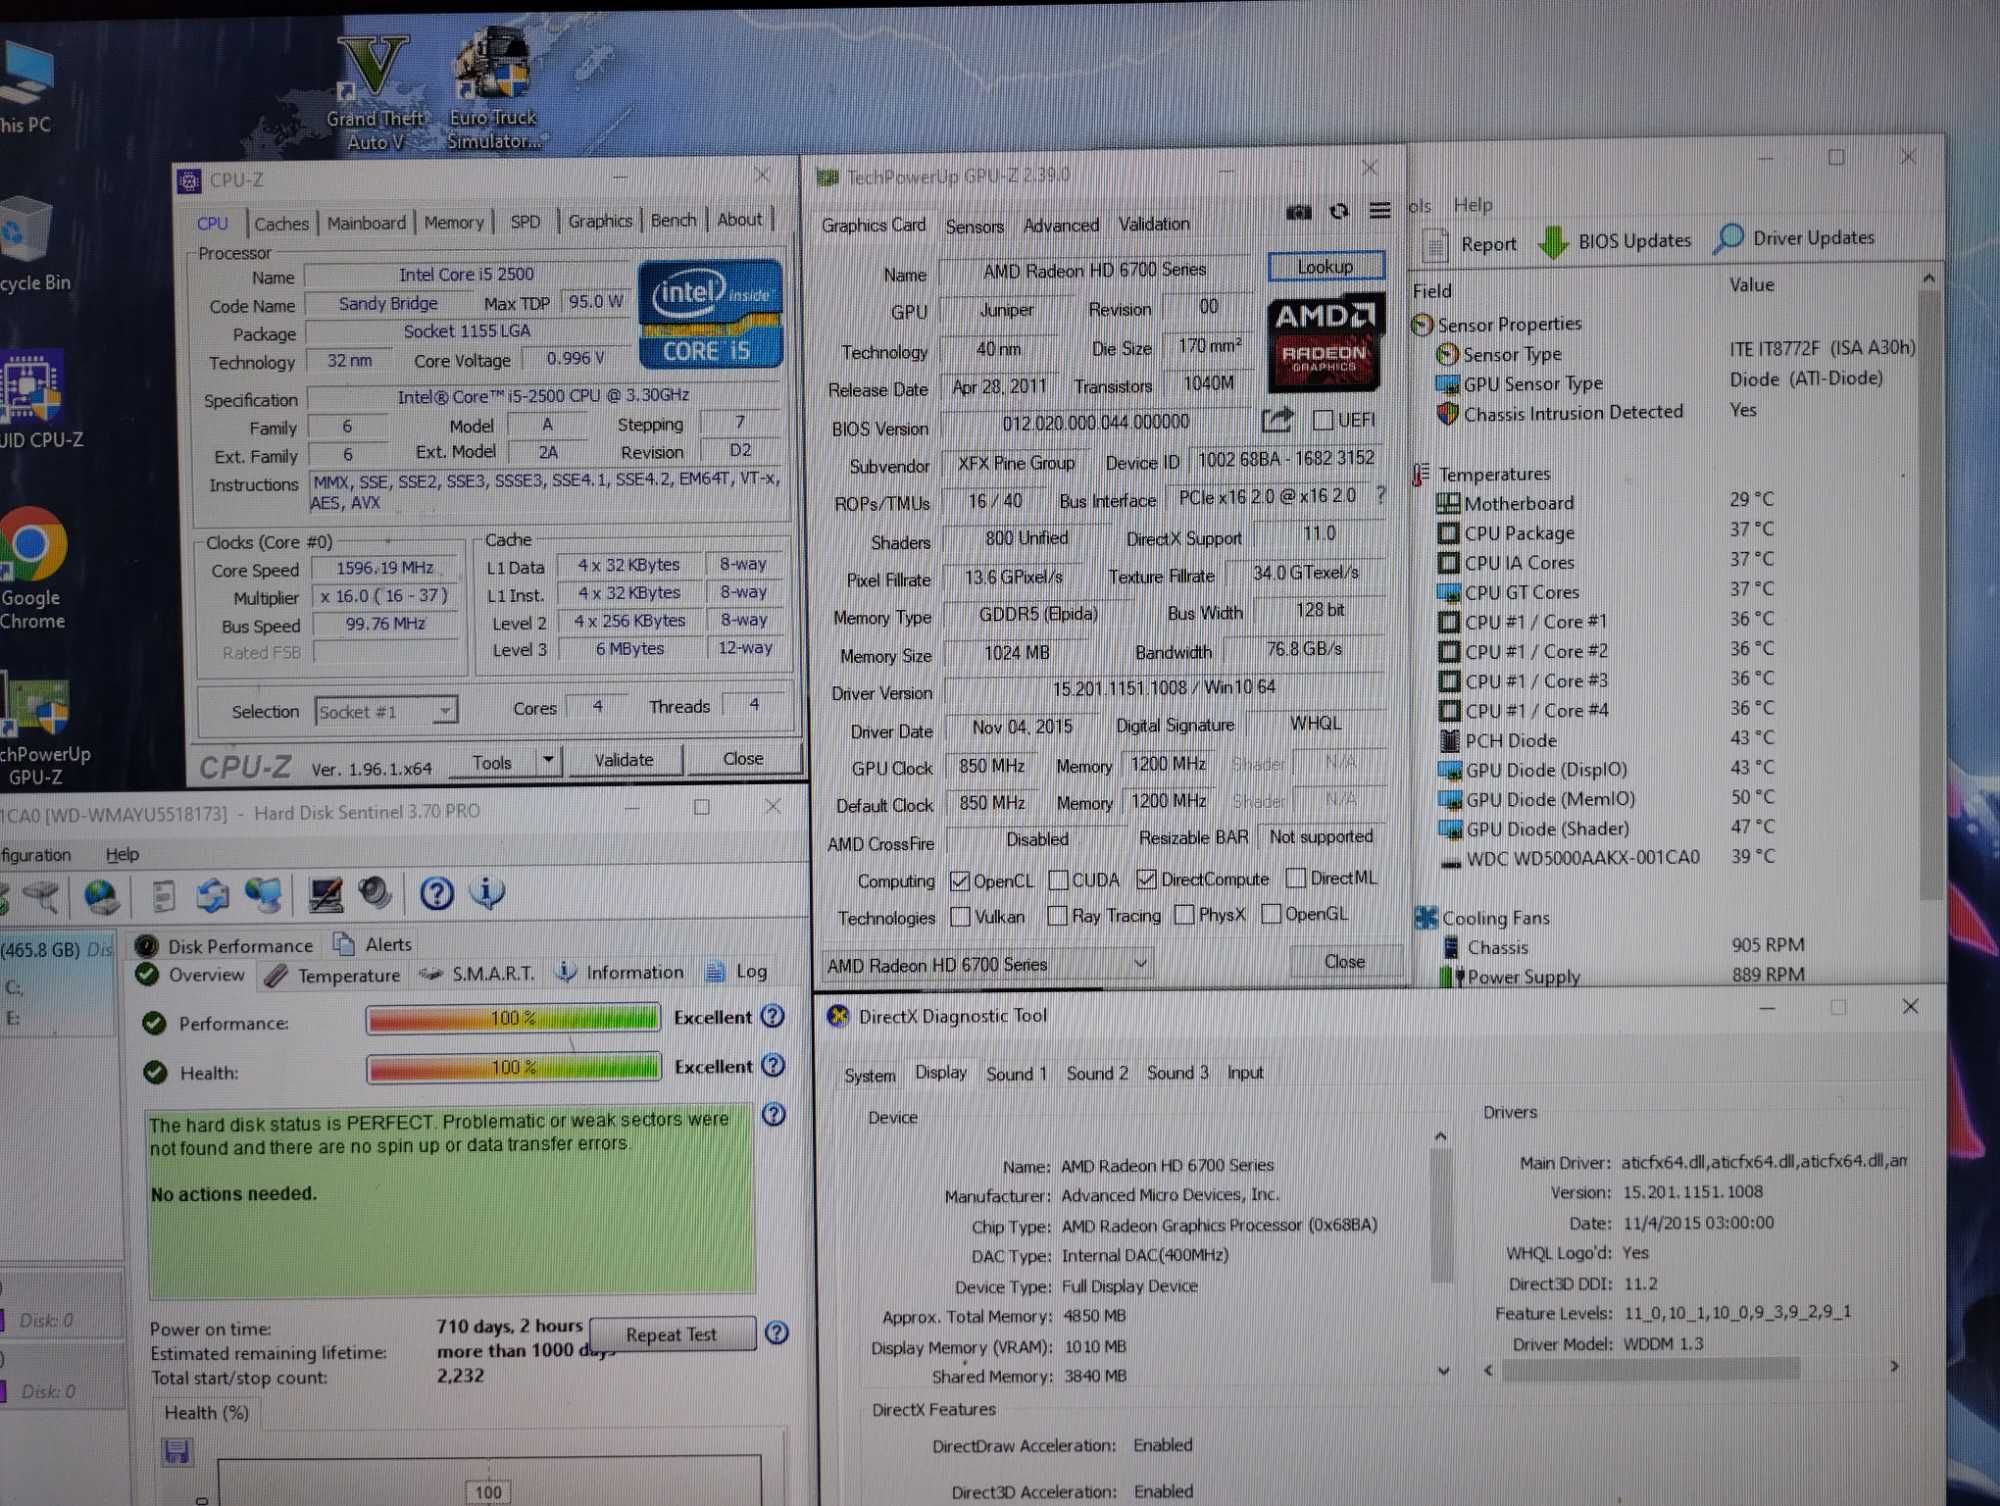
Task: Open the Euro Truck Simulator desktop shortcut
Action: tap(493, 90)
